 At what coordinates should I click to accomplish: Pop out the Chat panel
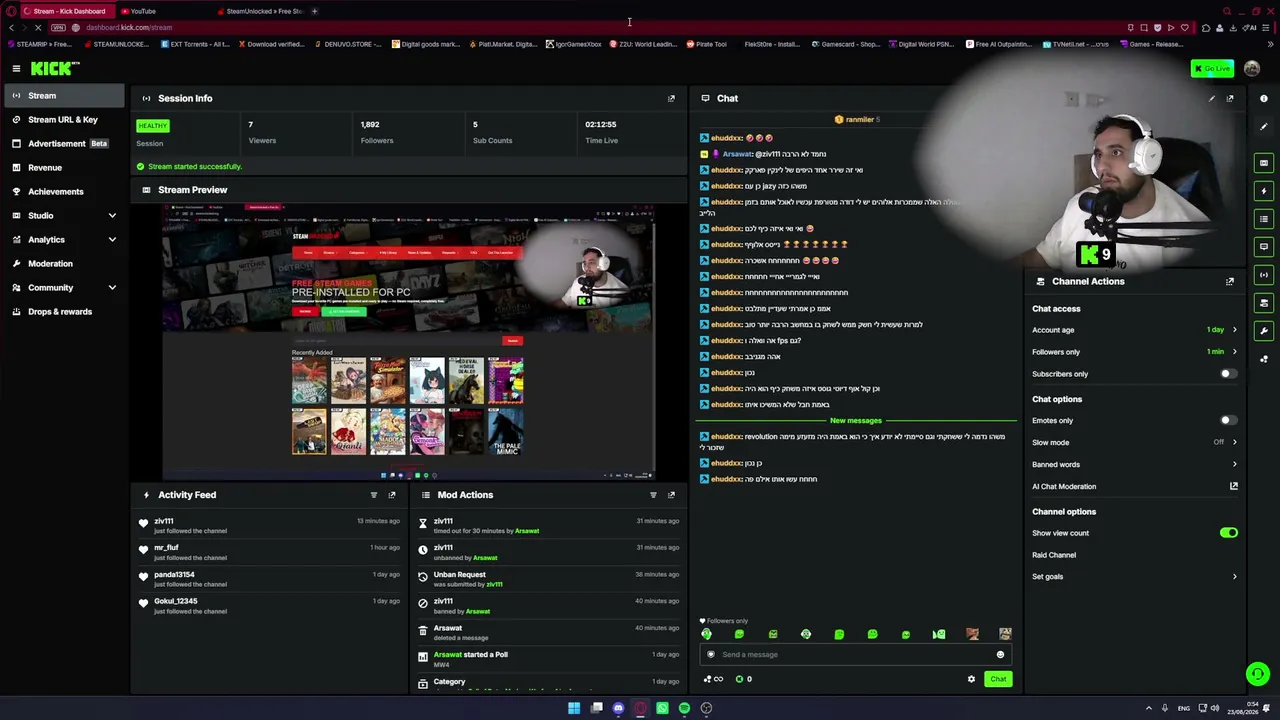coord(1230,98)
